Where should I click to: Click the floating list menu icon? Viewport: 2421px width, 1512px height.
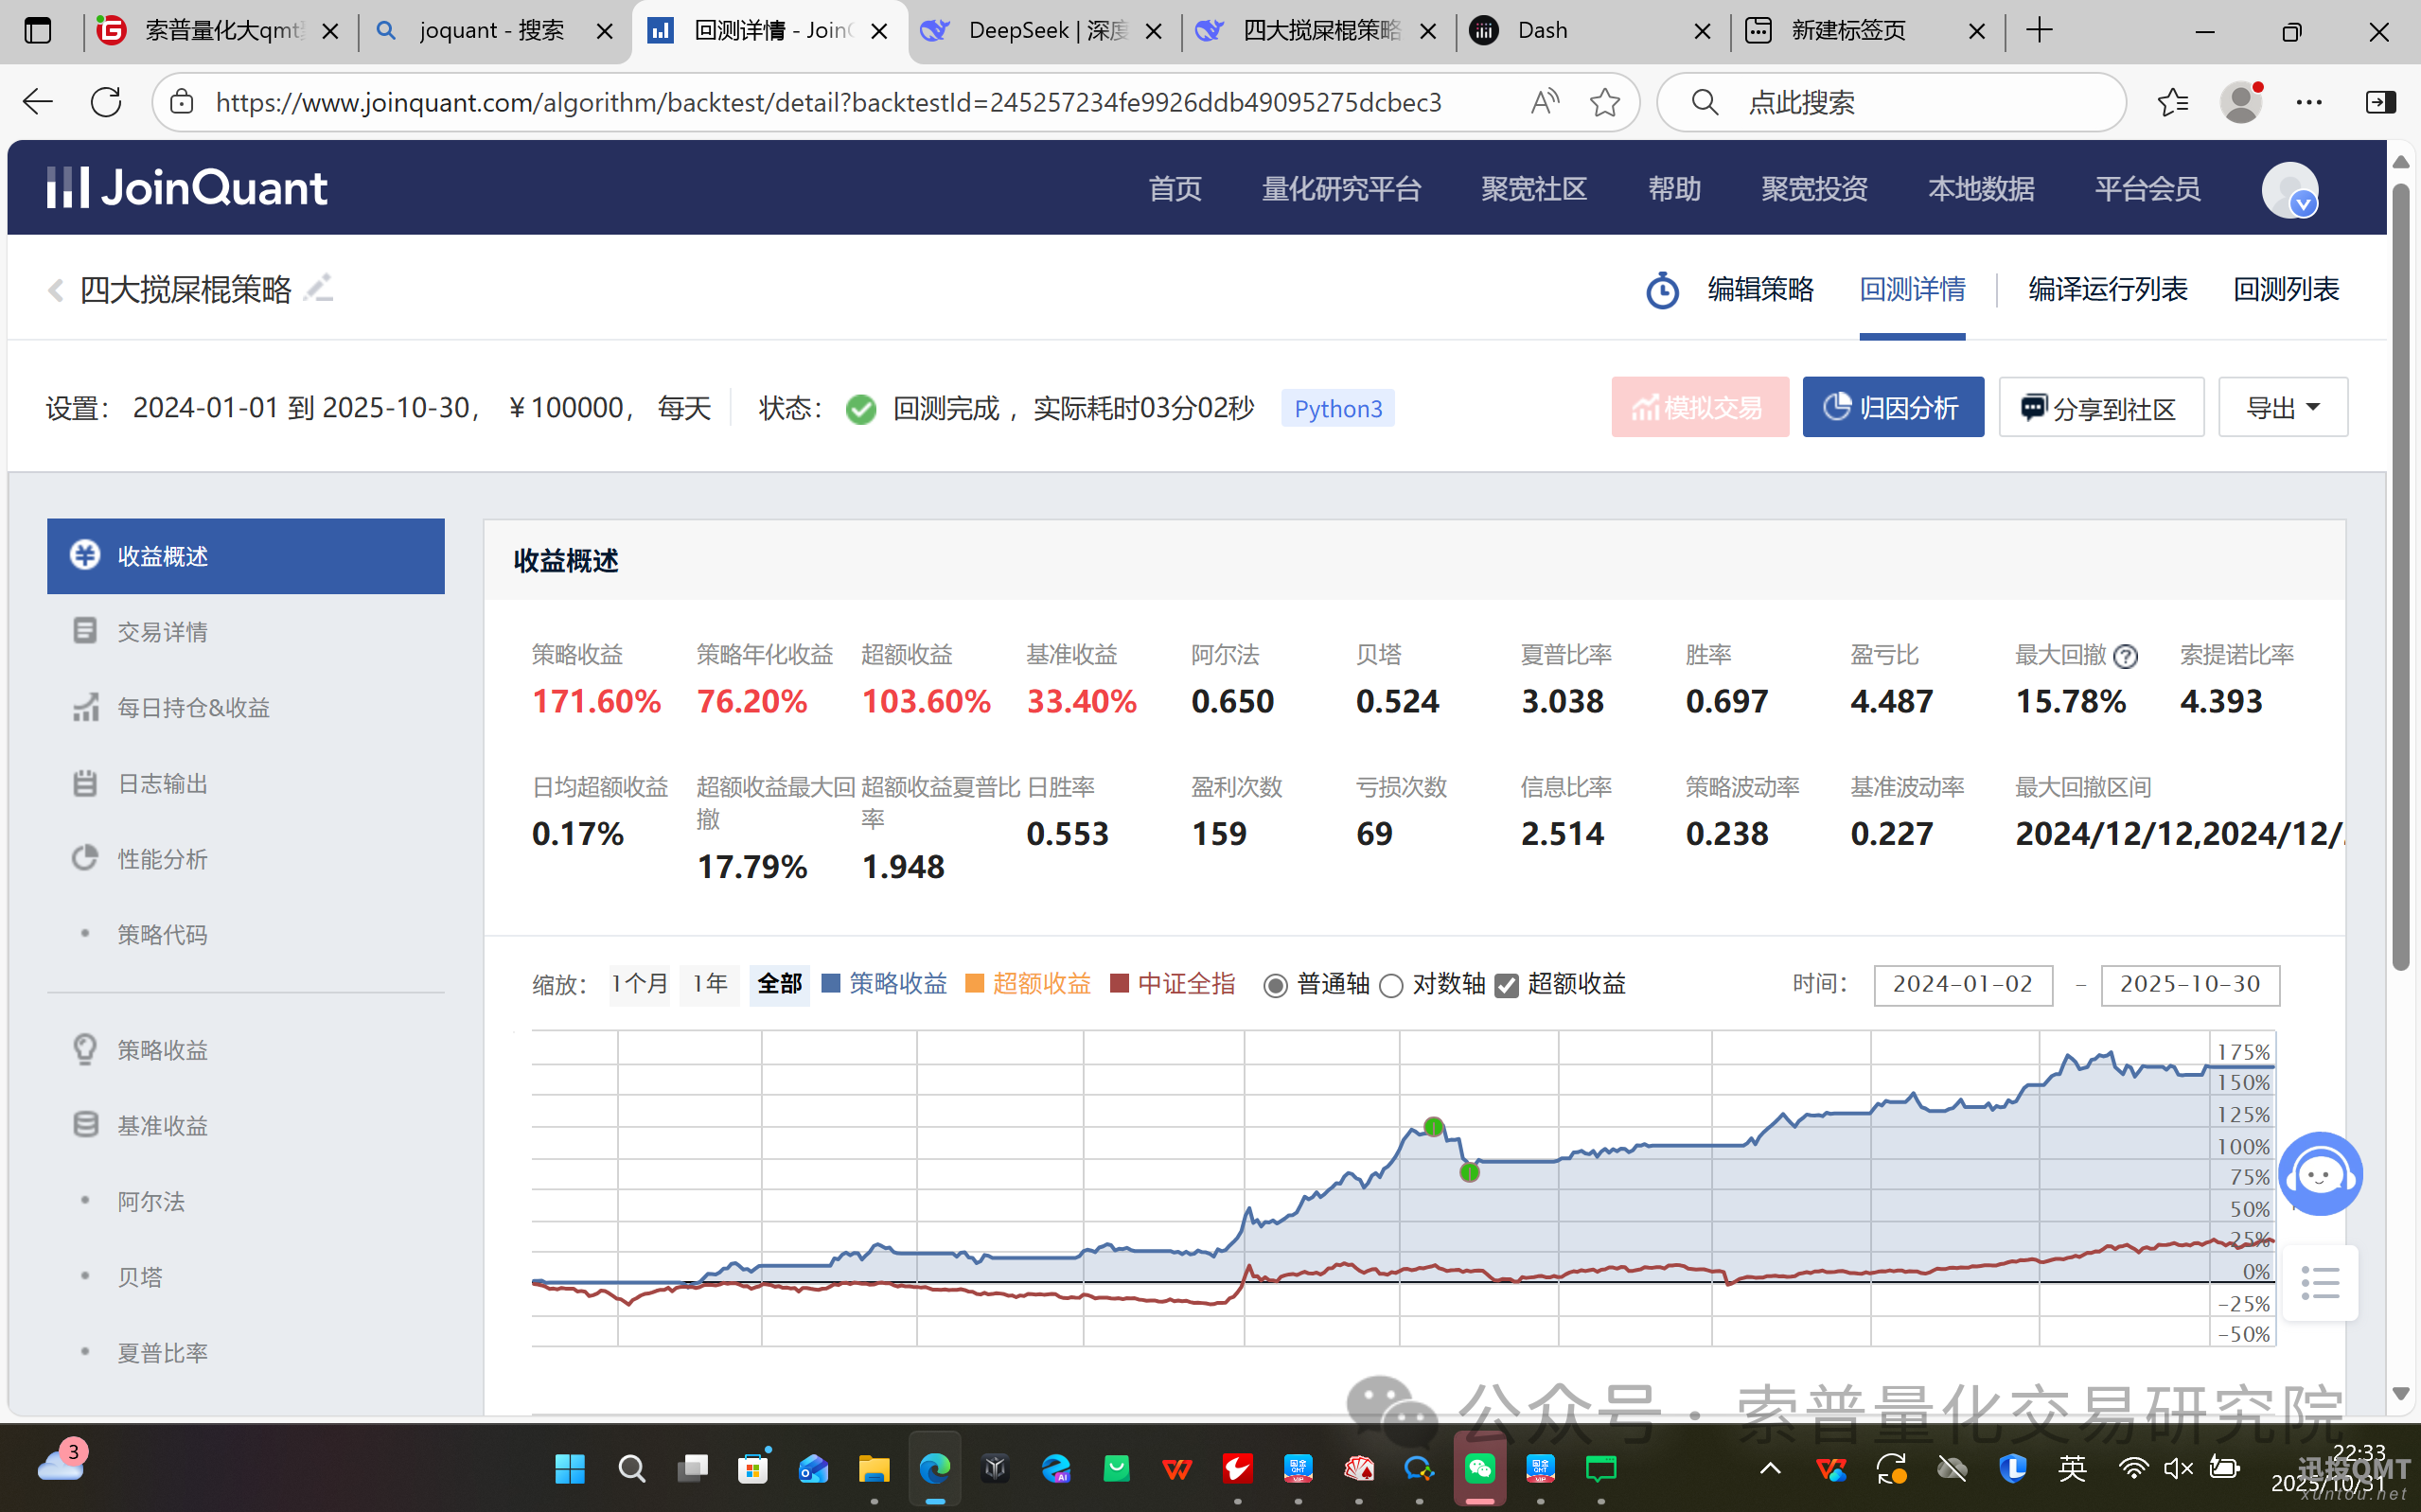pos(2319,1282)
